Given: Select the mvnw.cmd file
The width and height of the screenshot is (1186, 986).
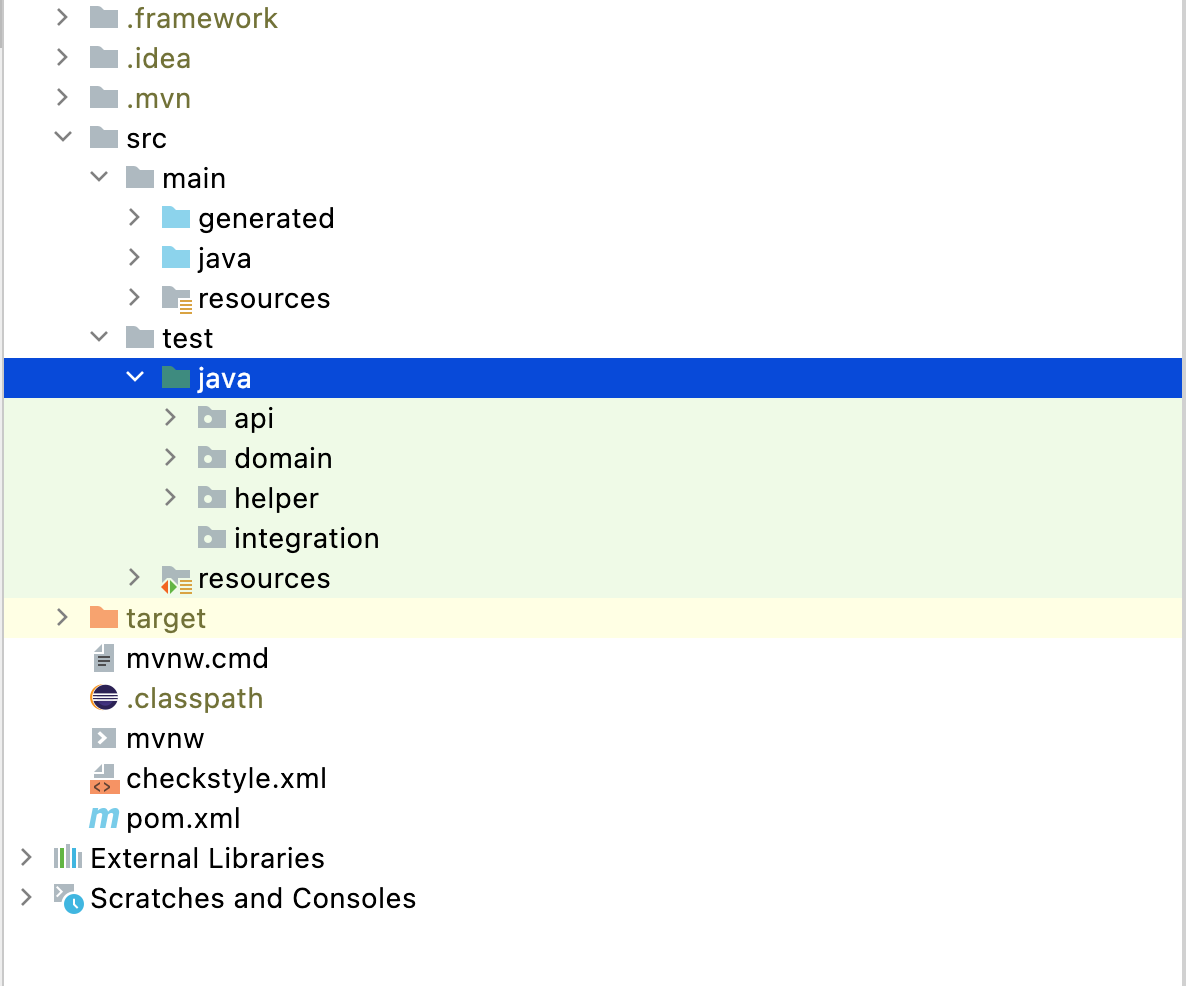Looking at the screenshot, I should click(196, 658).
